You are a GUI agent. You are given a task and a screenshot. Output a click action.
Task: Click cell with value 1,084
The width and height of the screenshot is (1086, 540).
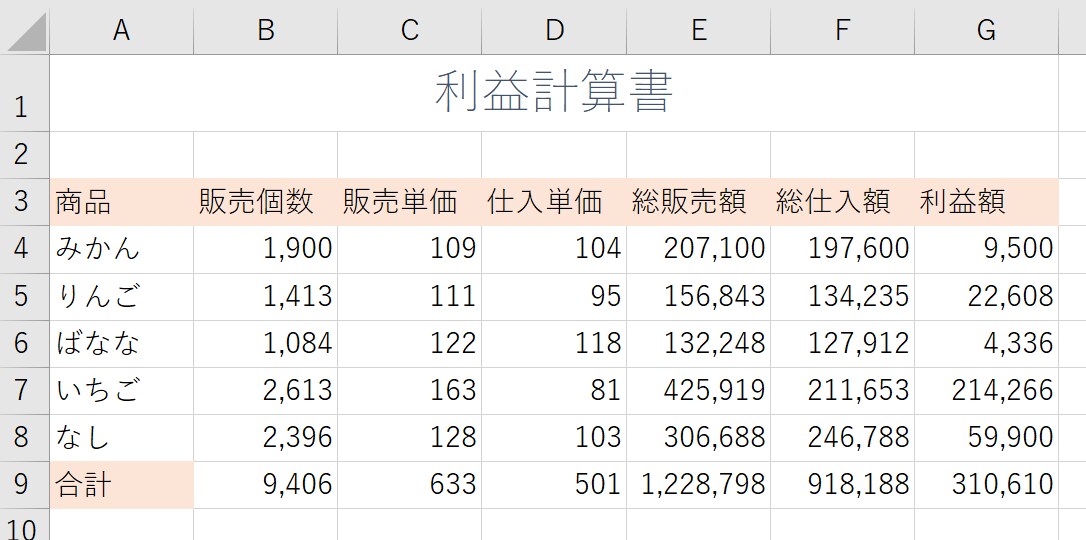tap(266, 343)
